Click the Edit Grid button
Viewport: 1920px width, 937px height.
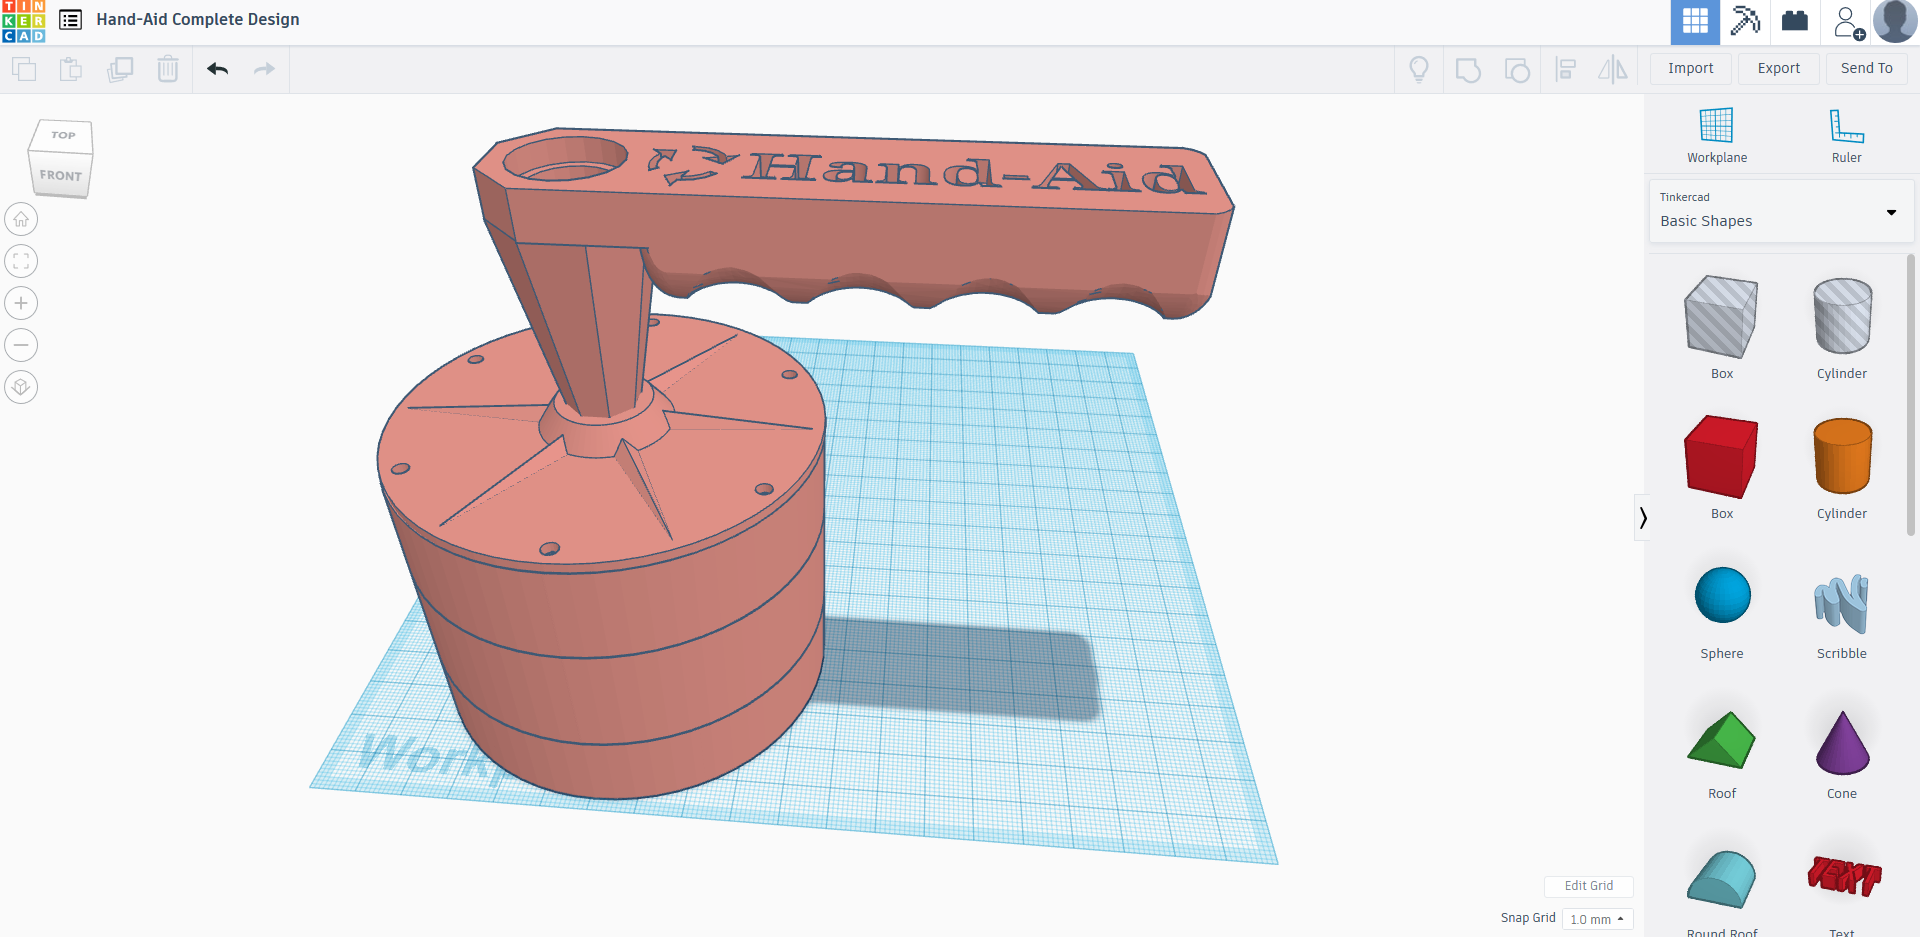(x=1588, y=886)
